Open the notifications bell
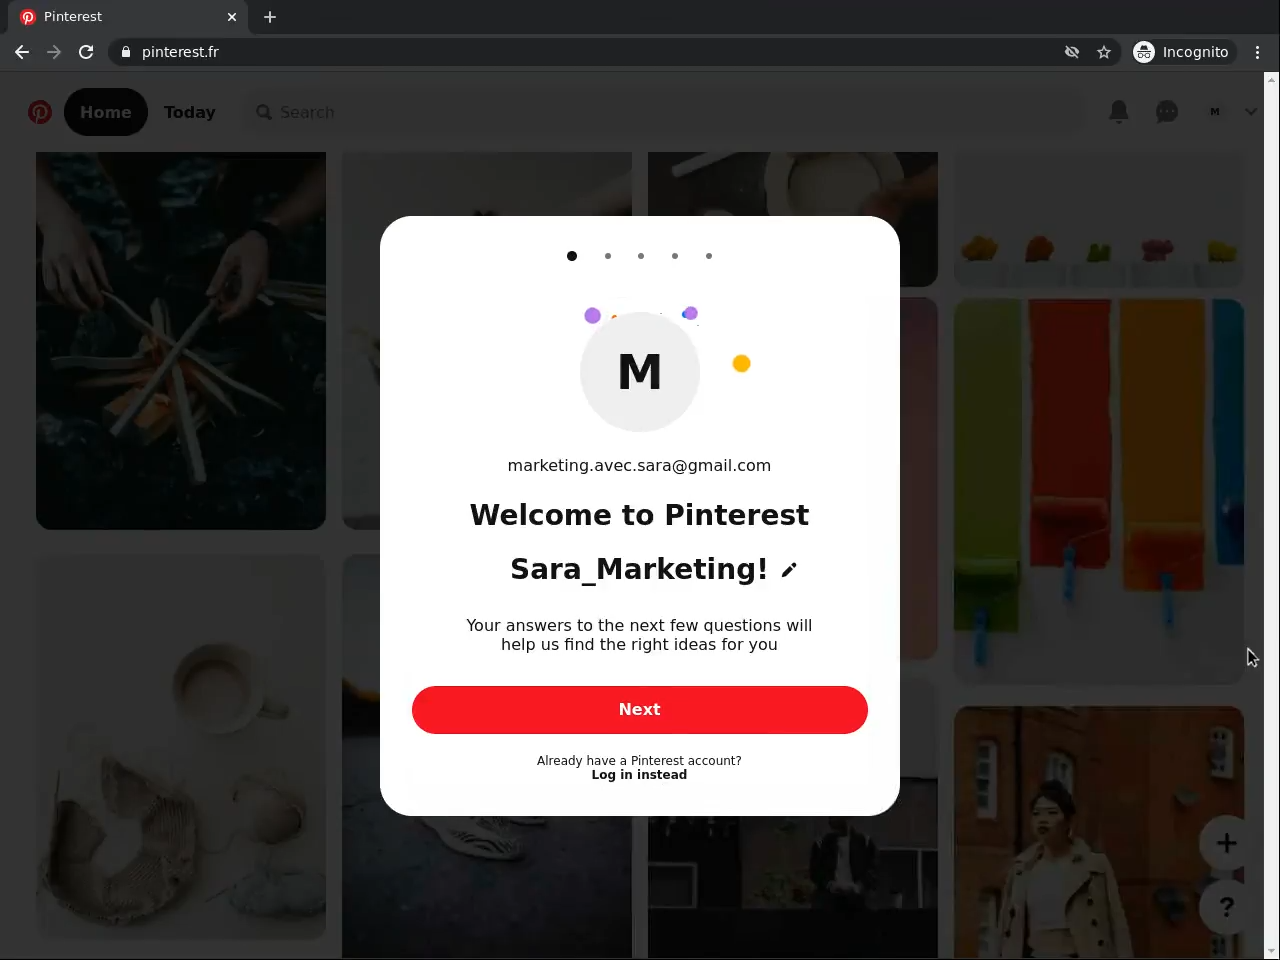 pyautogui.click(x=1119, y=112)
